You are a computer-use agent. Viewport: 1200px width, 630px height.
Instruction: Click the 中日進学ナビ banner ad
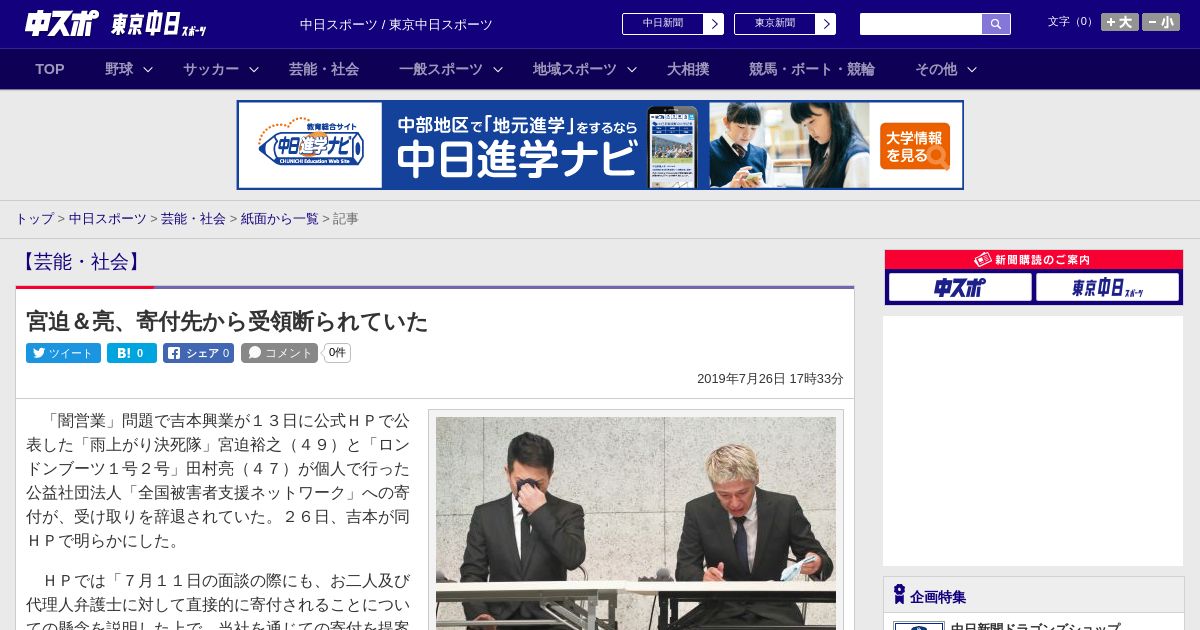600,145
